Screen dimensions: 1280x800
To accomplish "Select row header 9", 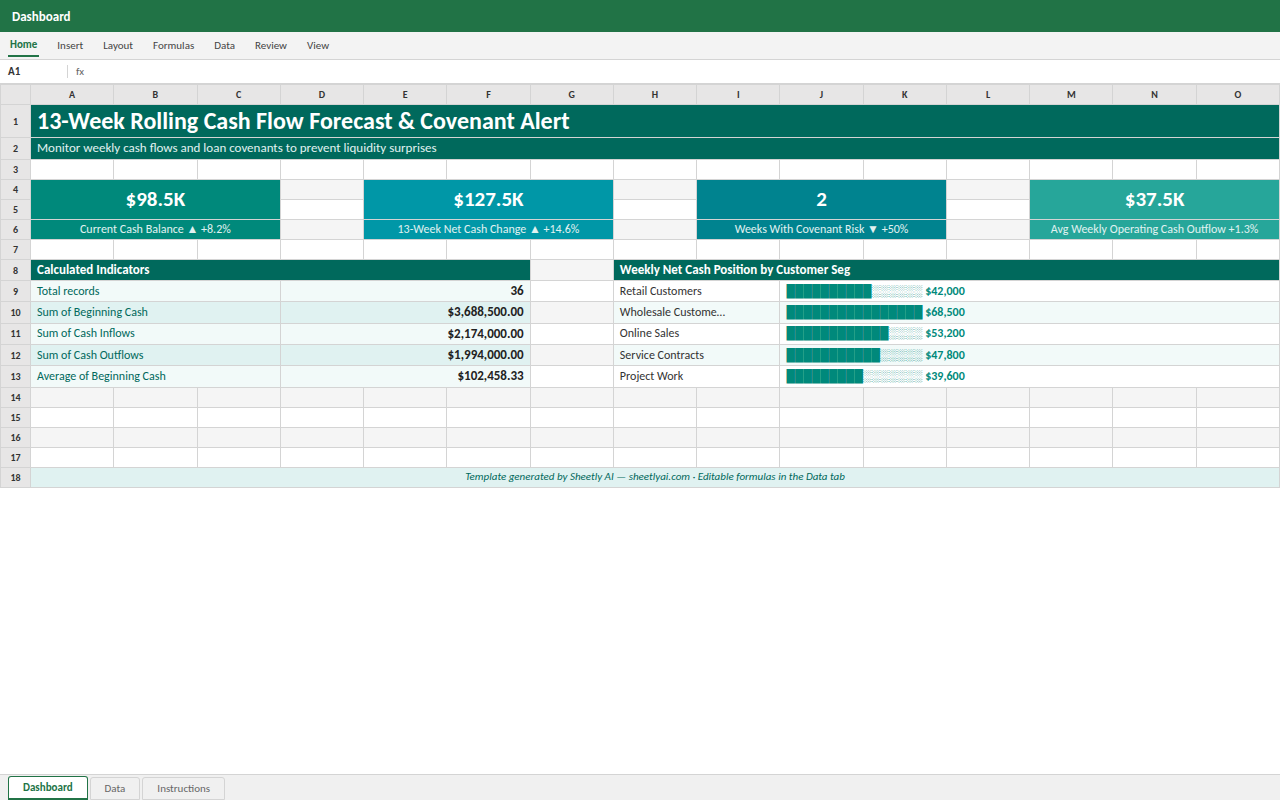I will point(15,291).
